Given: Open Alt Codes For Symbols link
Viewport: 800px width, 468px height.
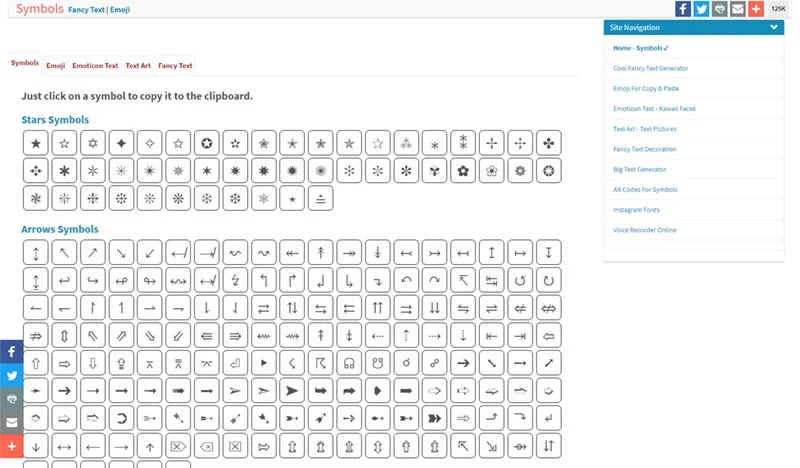Looking at the screenshot, I should pyautogui.click(x=645, y=189).
